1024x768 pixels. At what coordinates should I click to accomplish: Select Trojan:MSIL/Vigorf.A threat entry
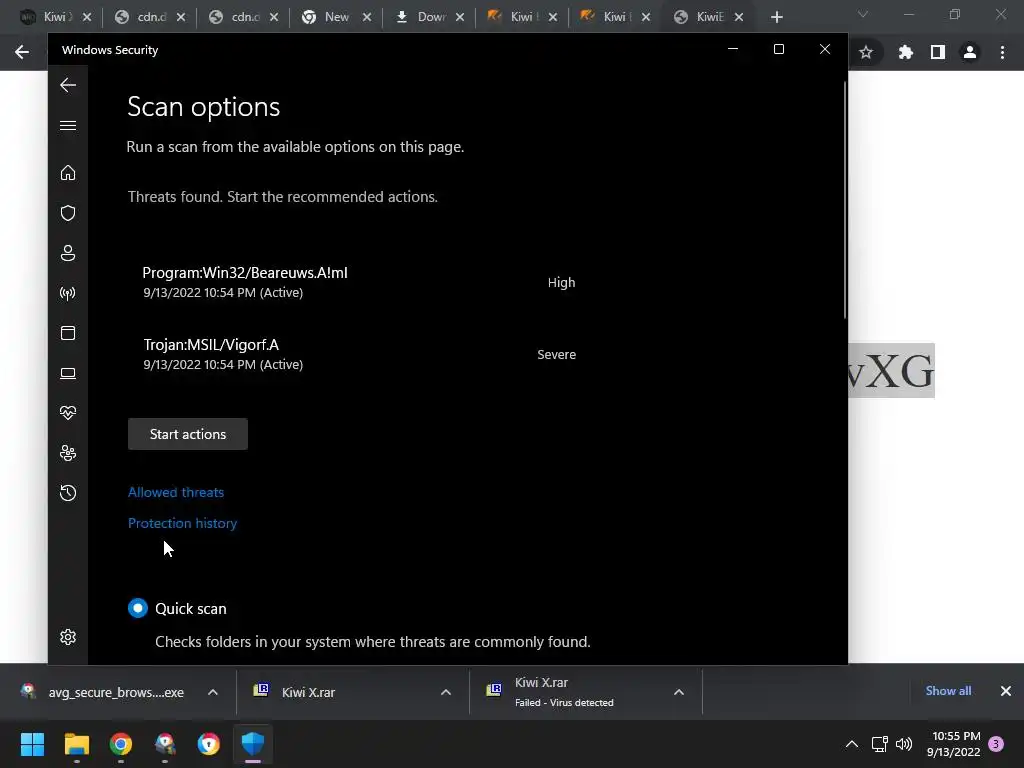(359, 354)
